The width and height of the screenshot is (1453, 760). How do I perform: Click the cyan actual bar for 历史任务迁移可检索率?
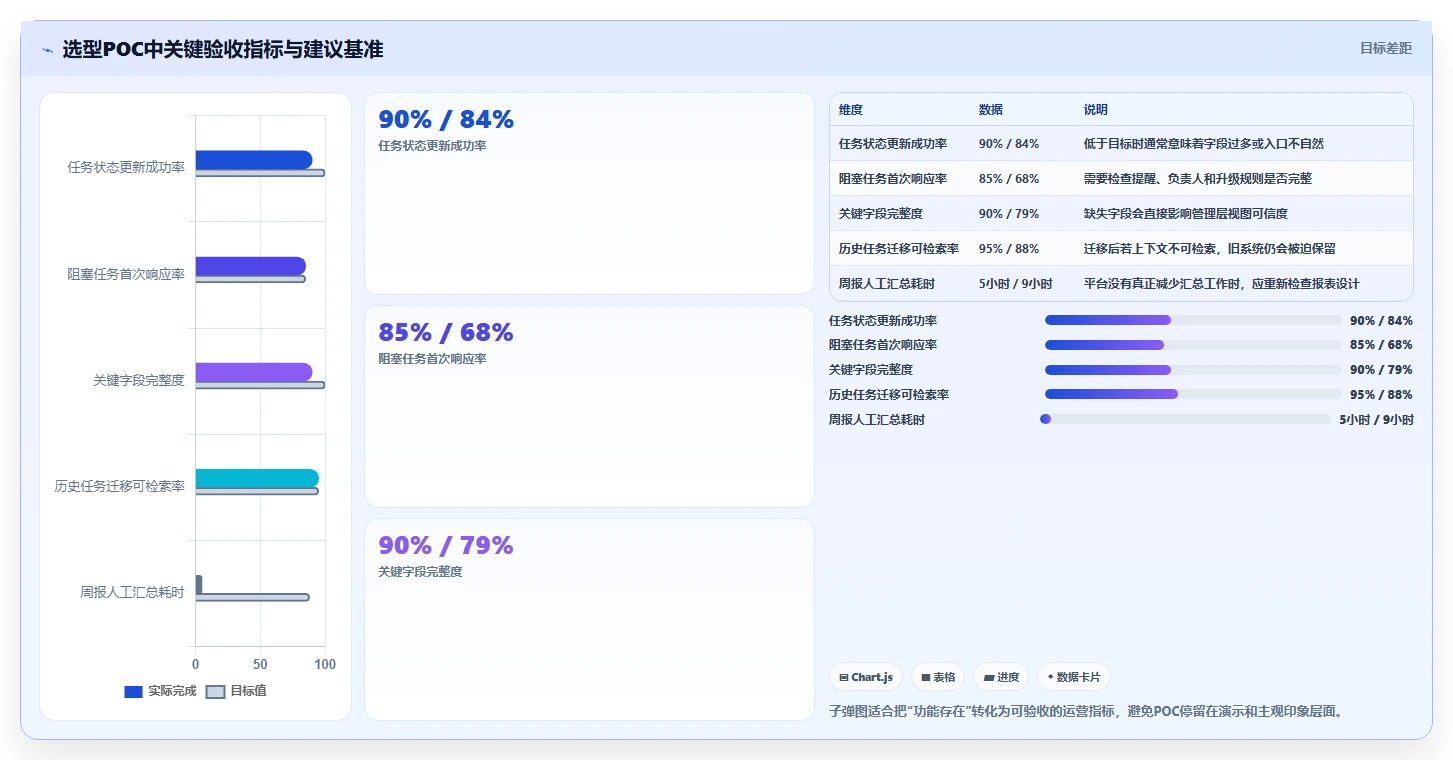tap(257, 478)
